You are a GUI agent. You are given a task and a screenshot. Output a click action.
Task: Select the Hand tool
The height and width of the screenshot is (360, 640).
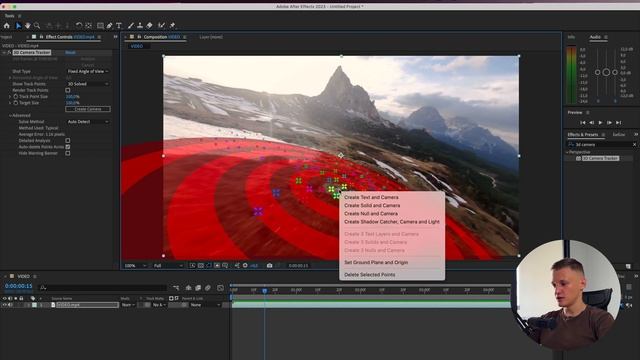(27, 26)
